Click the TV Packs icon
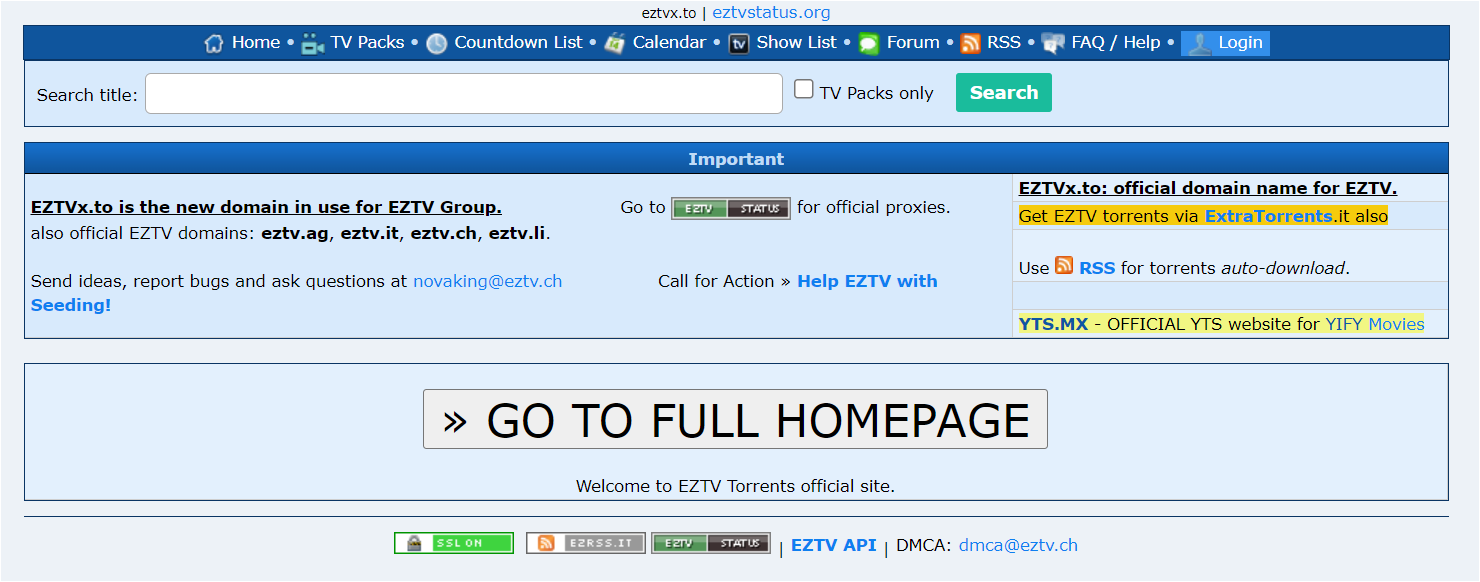Image resolution: width=1480 pixels, height=582 pixels. pos(314,43)
